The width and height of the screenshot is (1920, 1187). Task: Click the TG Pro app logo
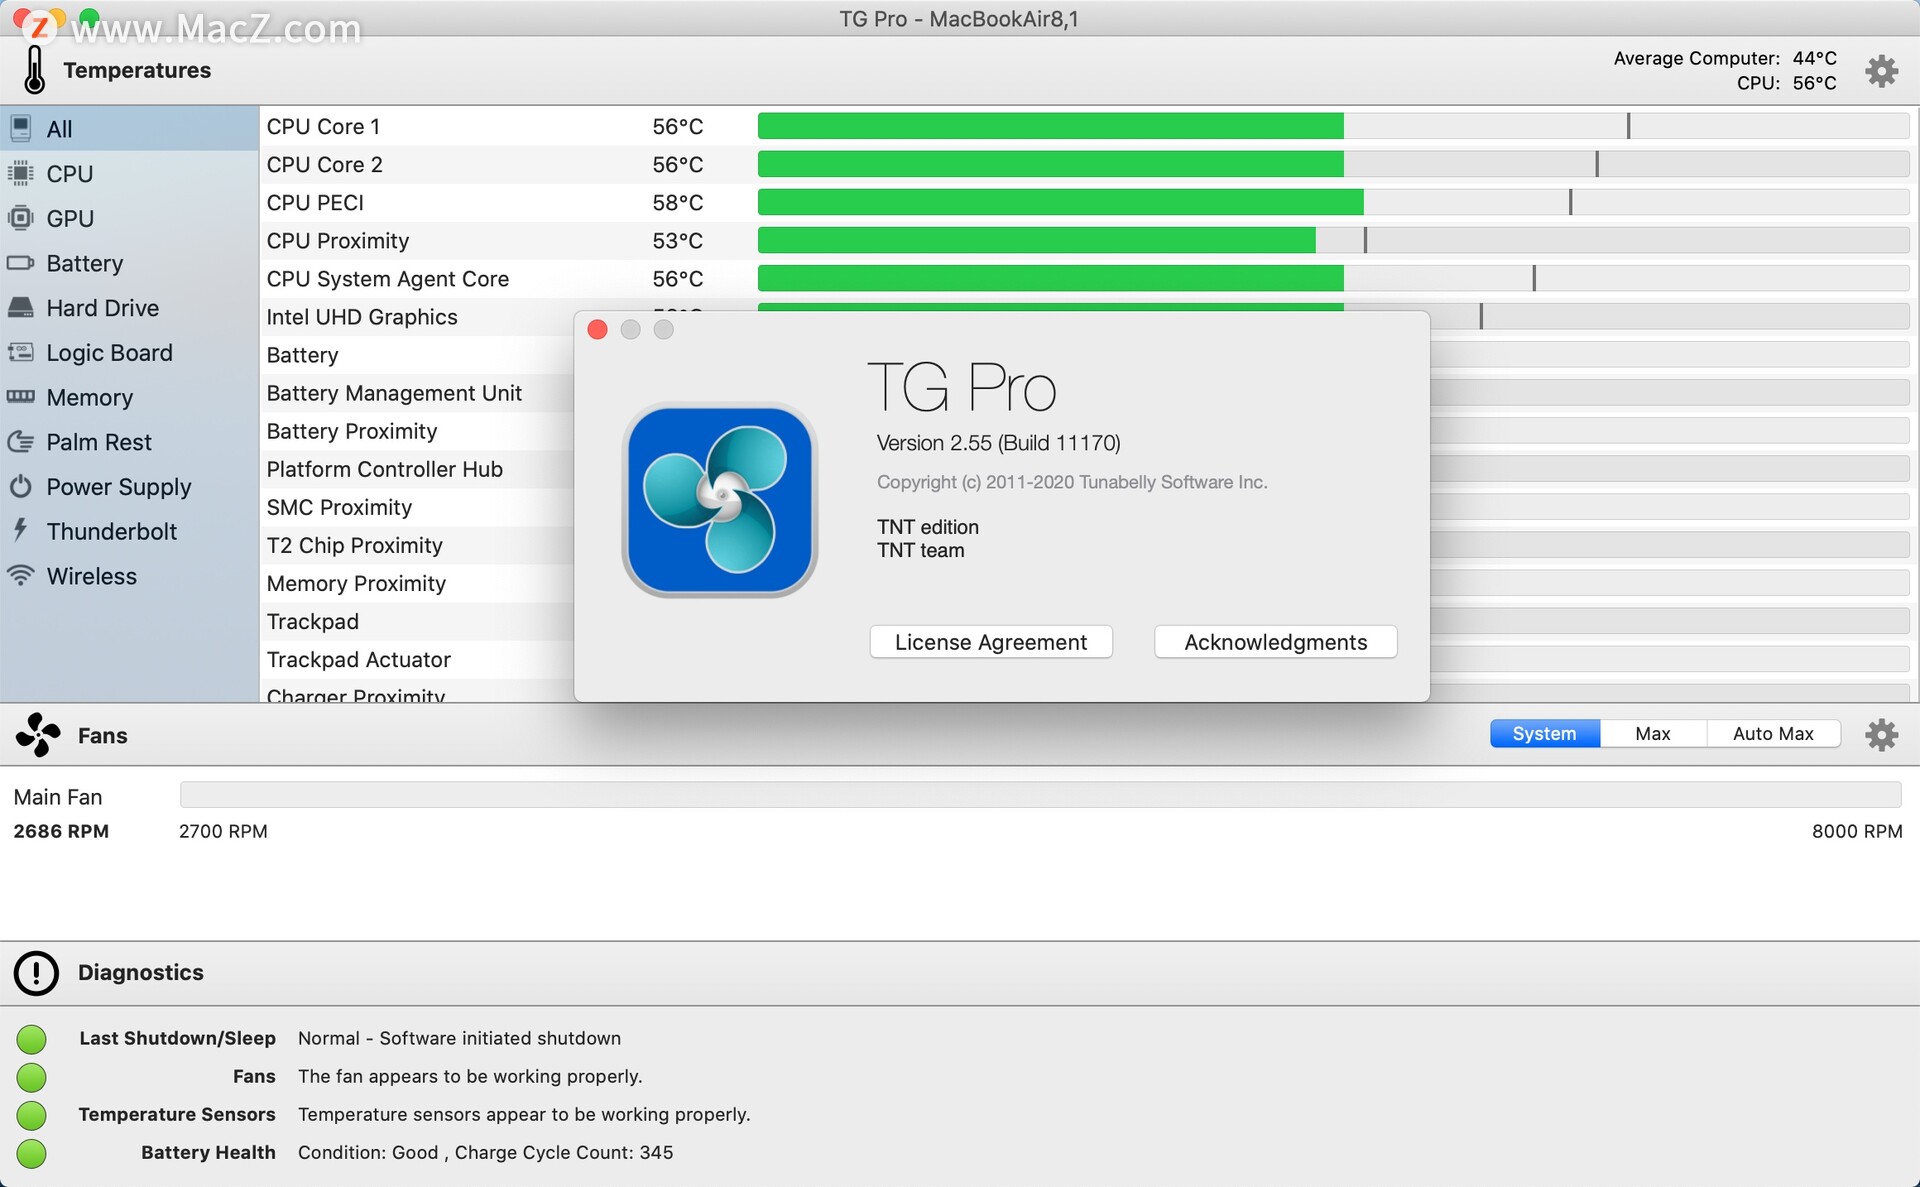pos(720,500)
